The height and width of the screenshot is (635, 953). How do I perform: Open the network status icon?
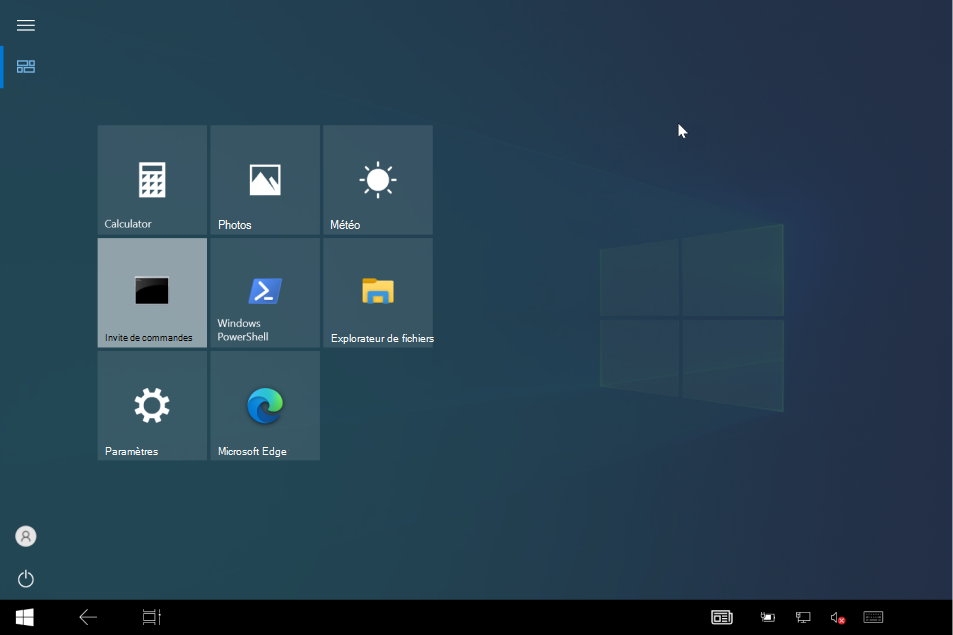[802, 617]
